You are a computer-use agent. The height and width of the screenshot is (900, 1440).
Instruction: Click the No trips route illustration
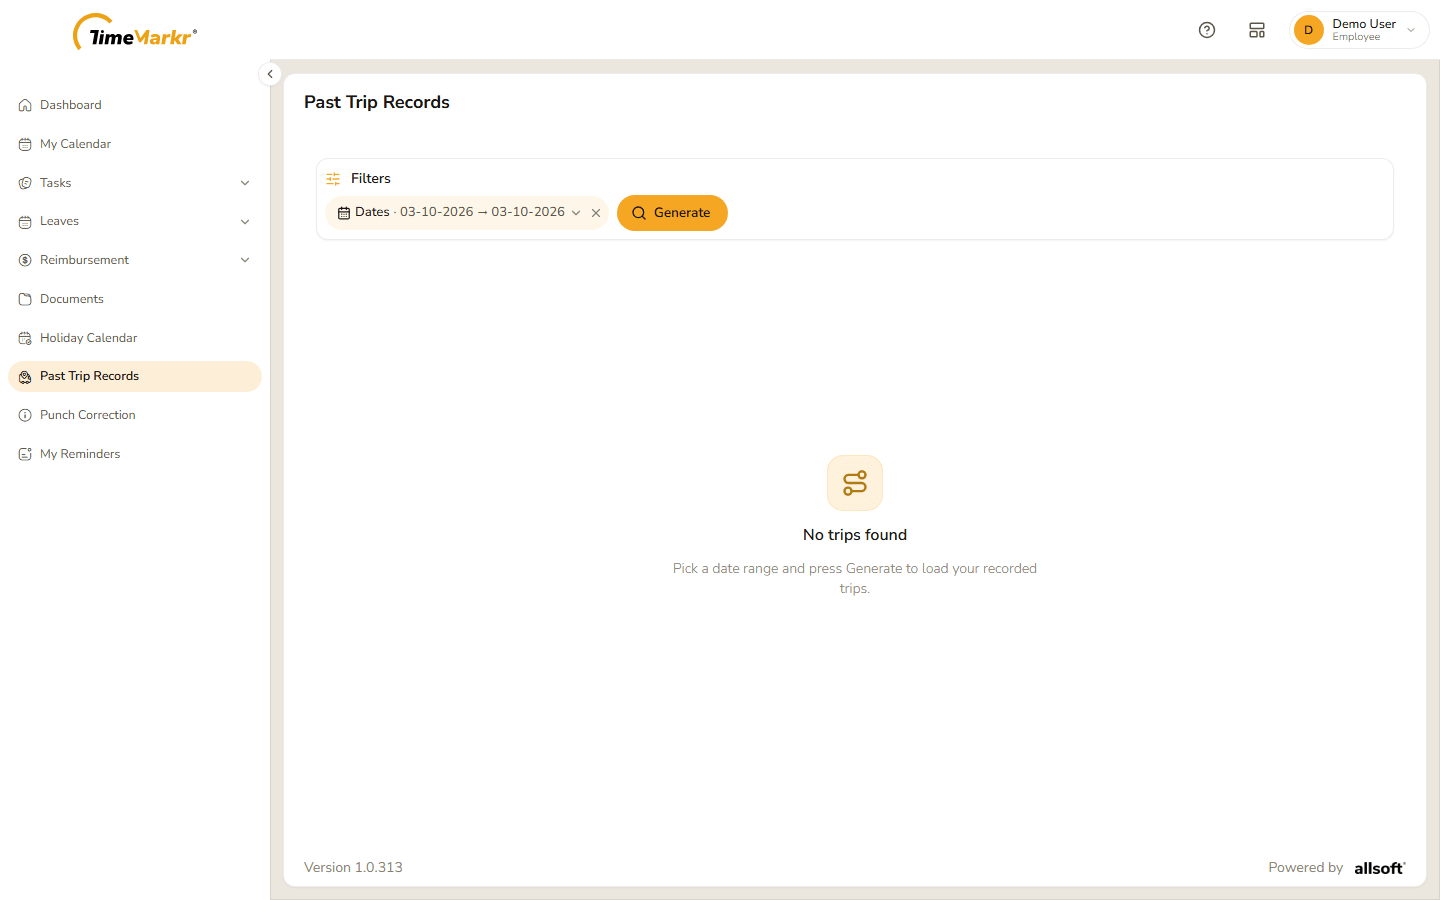click(855, 483)
